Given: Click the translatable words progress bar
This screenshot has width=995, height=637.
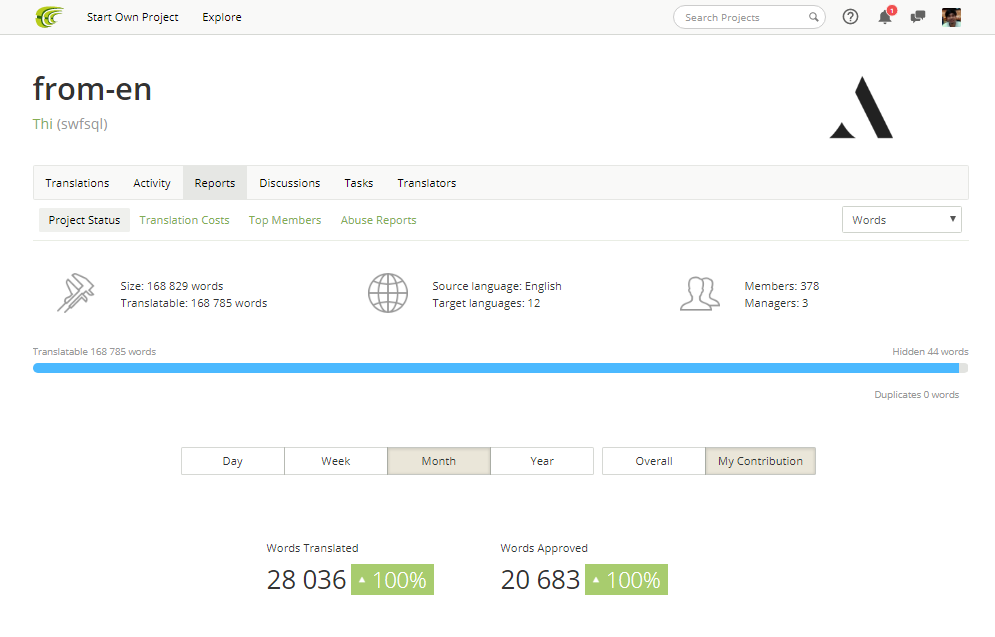Looking at the screenshot, I should pyautogui.click(x=501, y=368).
